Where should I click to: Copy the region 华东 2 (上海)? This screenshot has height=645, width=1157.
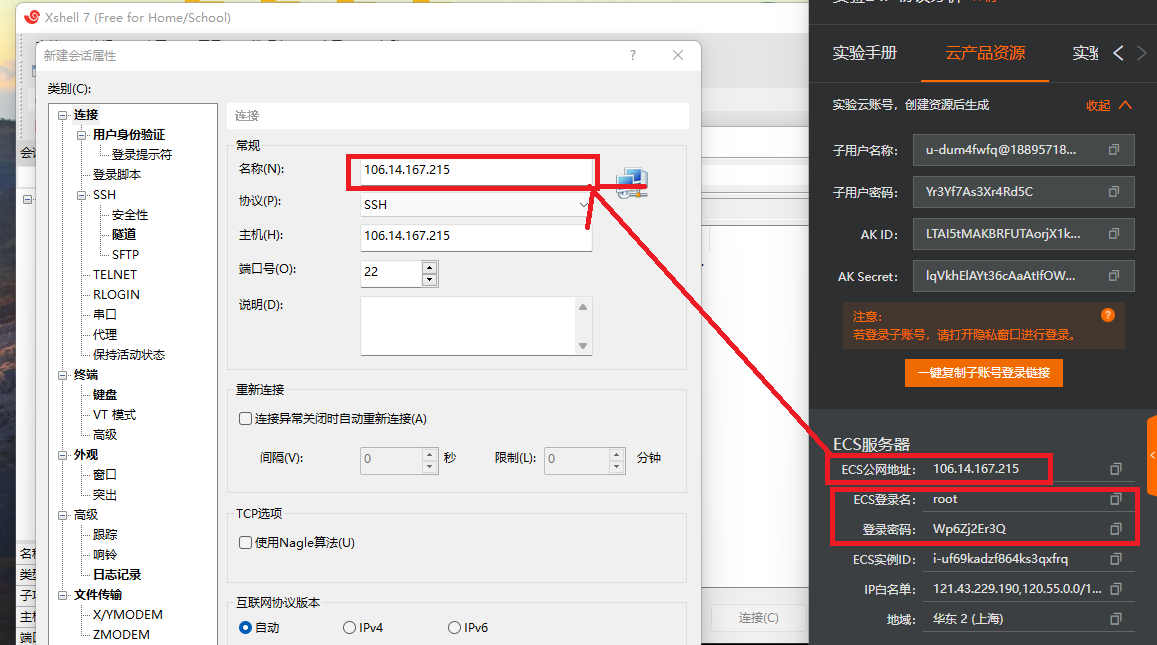1116,619
